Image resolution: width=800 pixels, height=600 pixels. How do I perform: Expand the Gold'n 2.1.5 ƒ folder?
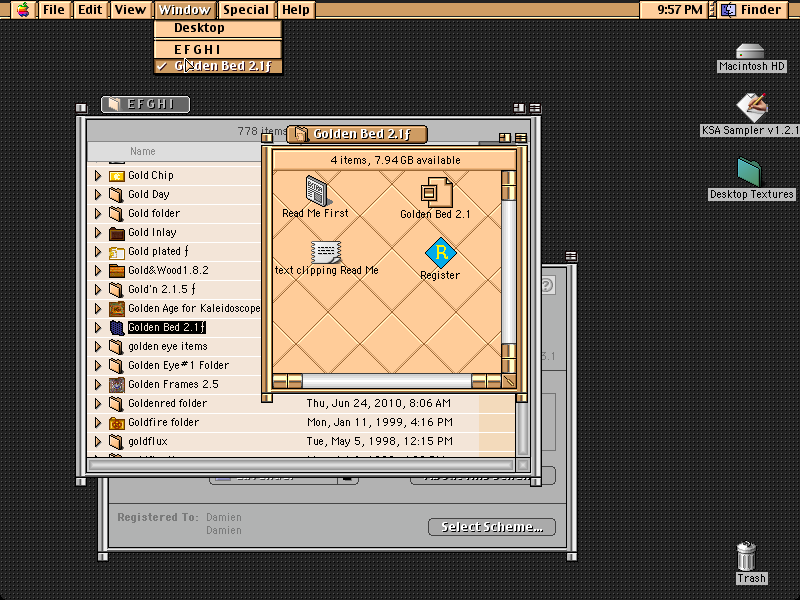[x=98, y=290]
